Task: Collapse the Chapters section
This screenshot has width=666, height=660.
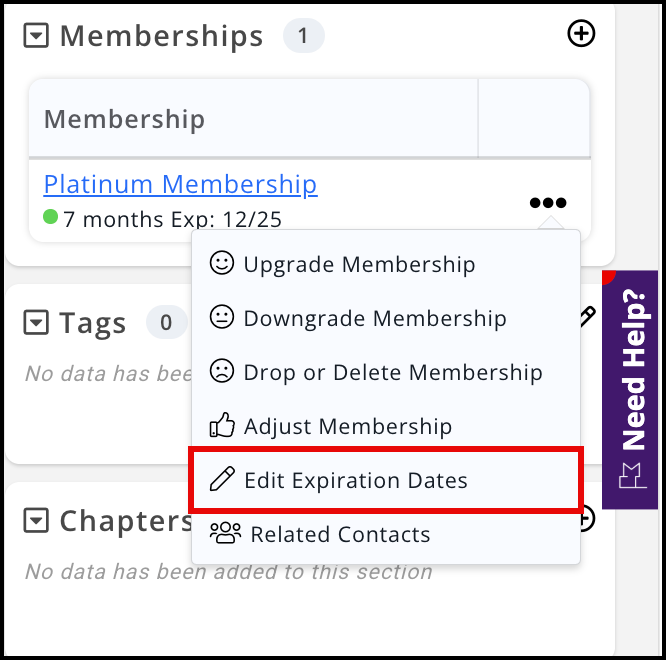Action: [x=36, y=520]
